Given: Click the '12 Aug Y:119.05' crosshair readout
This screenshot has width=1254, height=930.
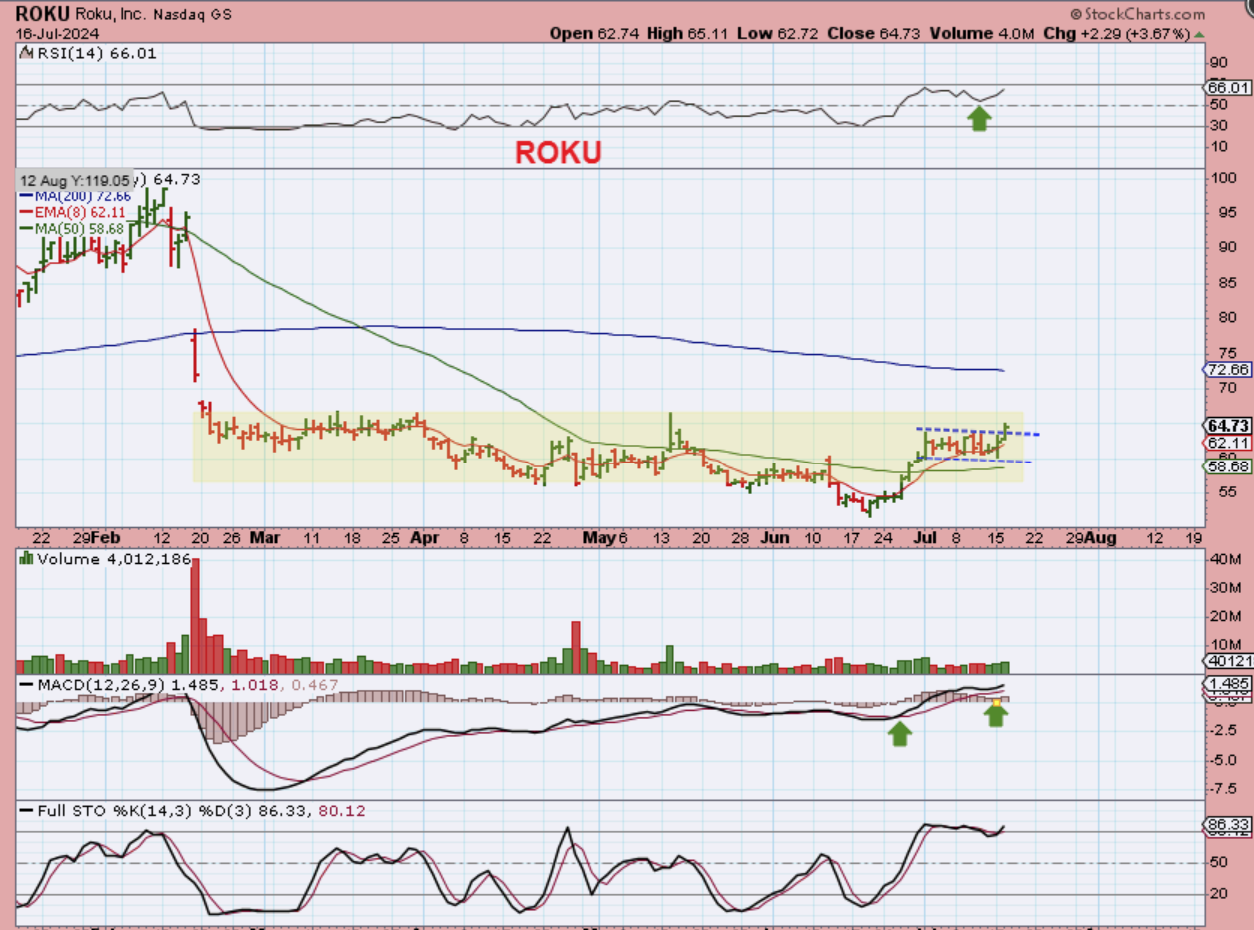Looking at the screenshot, I should point(75,180).
